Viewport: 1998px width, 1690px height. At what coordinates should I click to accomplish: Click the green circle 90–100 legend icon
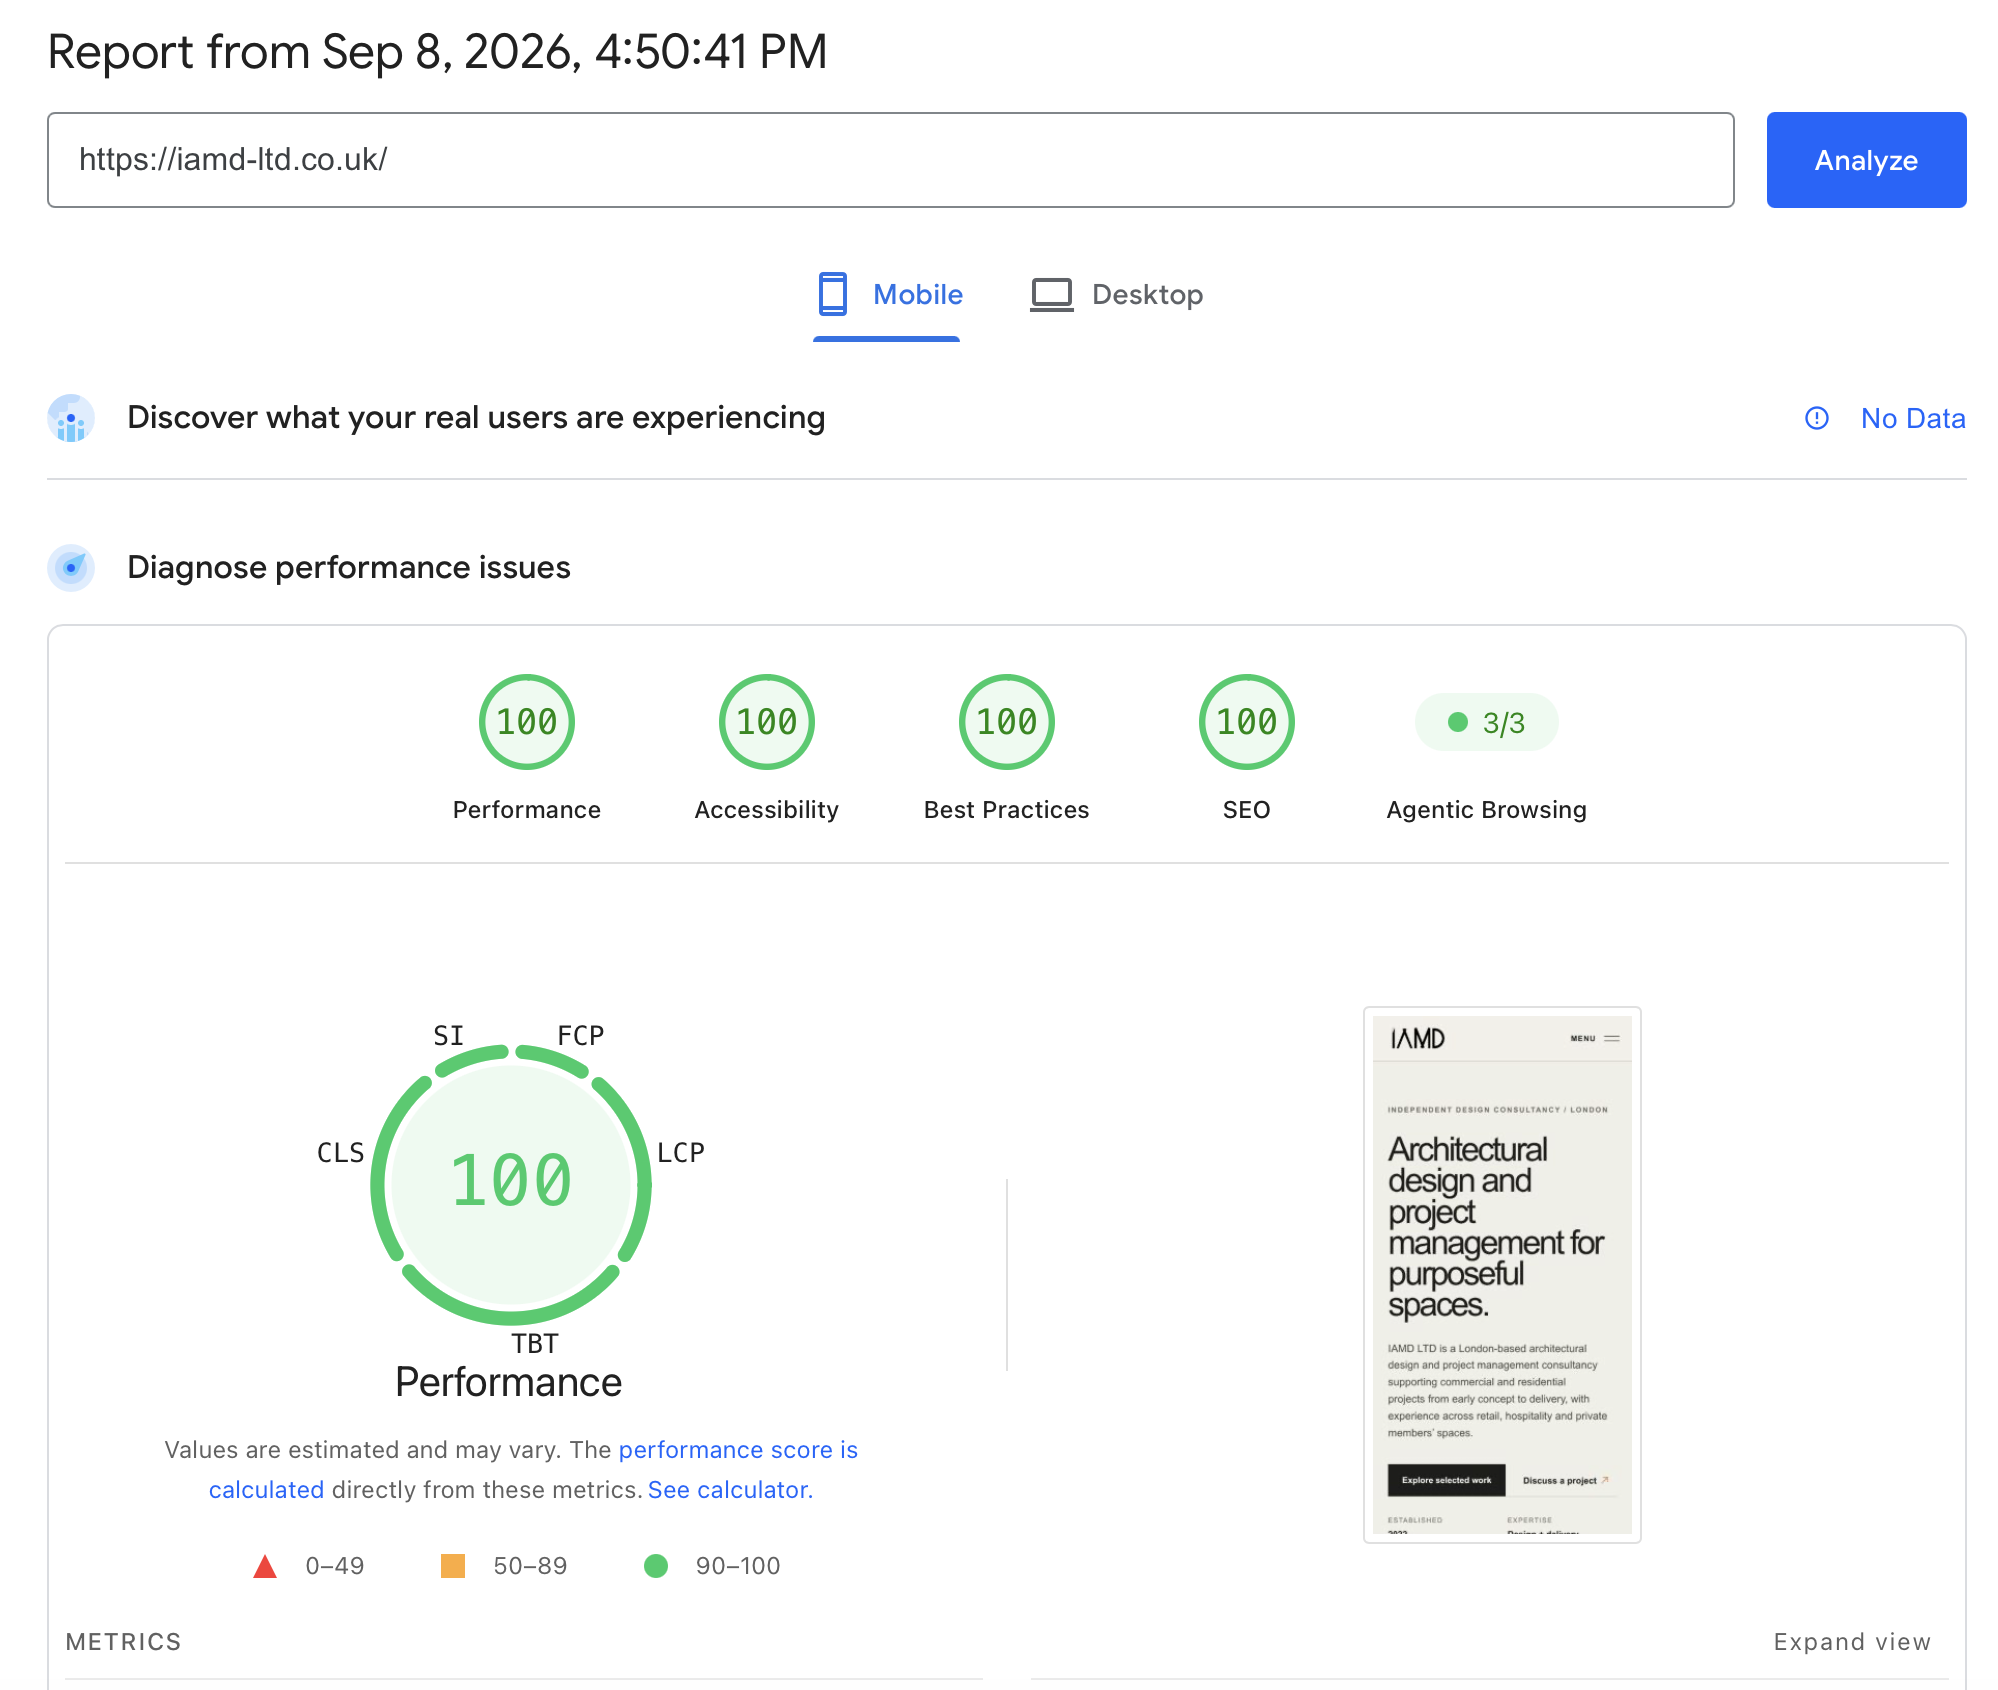click(x=656, y=1566)
